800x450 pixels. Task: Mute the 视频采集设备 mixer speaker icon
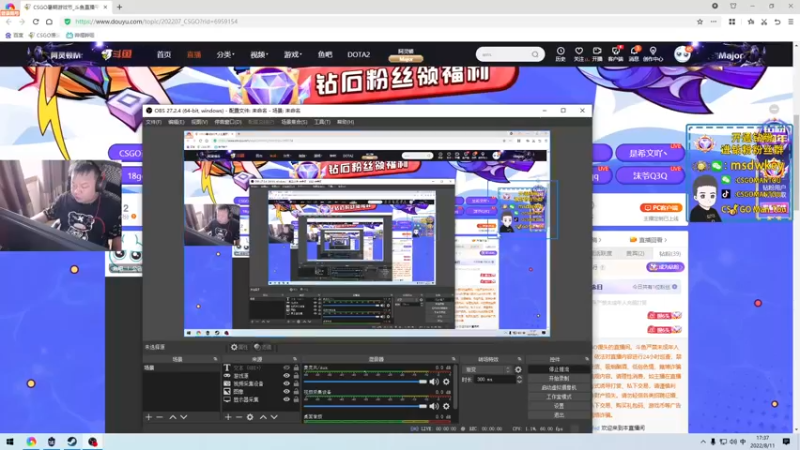pos(434,406)
